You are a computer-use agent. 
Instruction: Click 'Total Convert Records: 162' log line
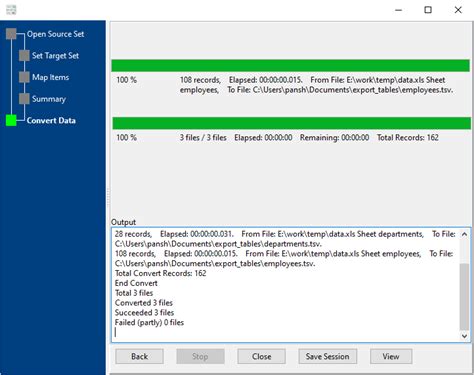pyautogui.click(x=160, y=273)
